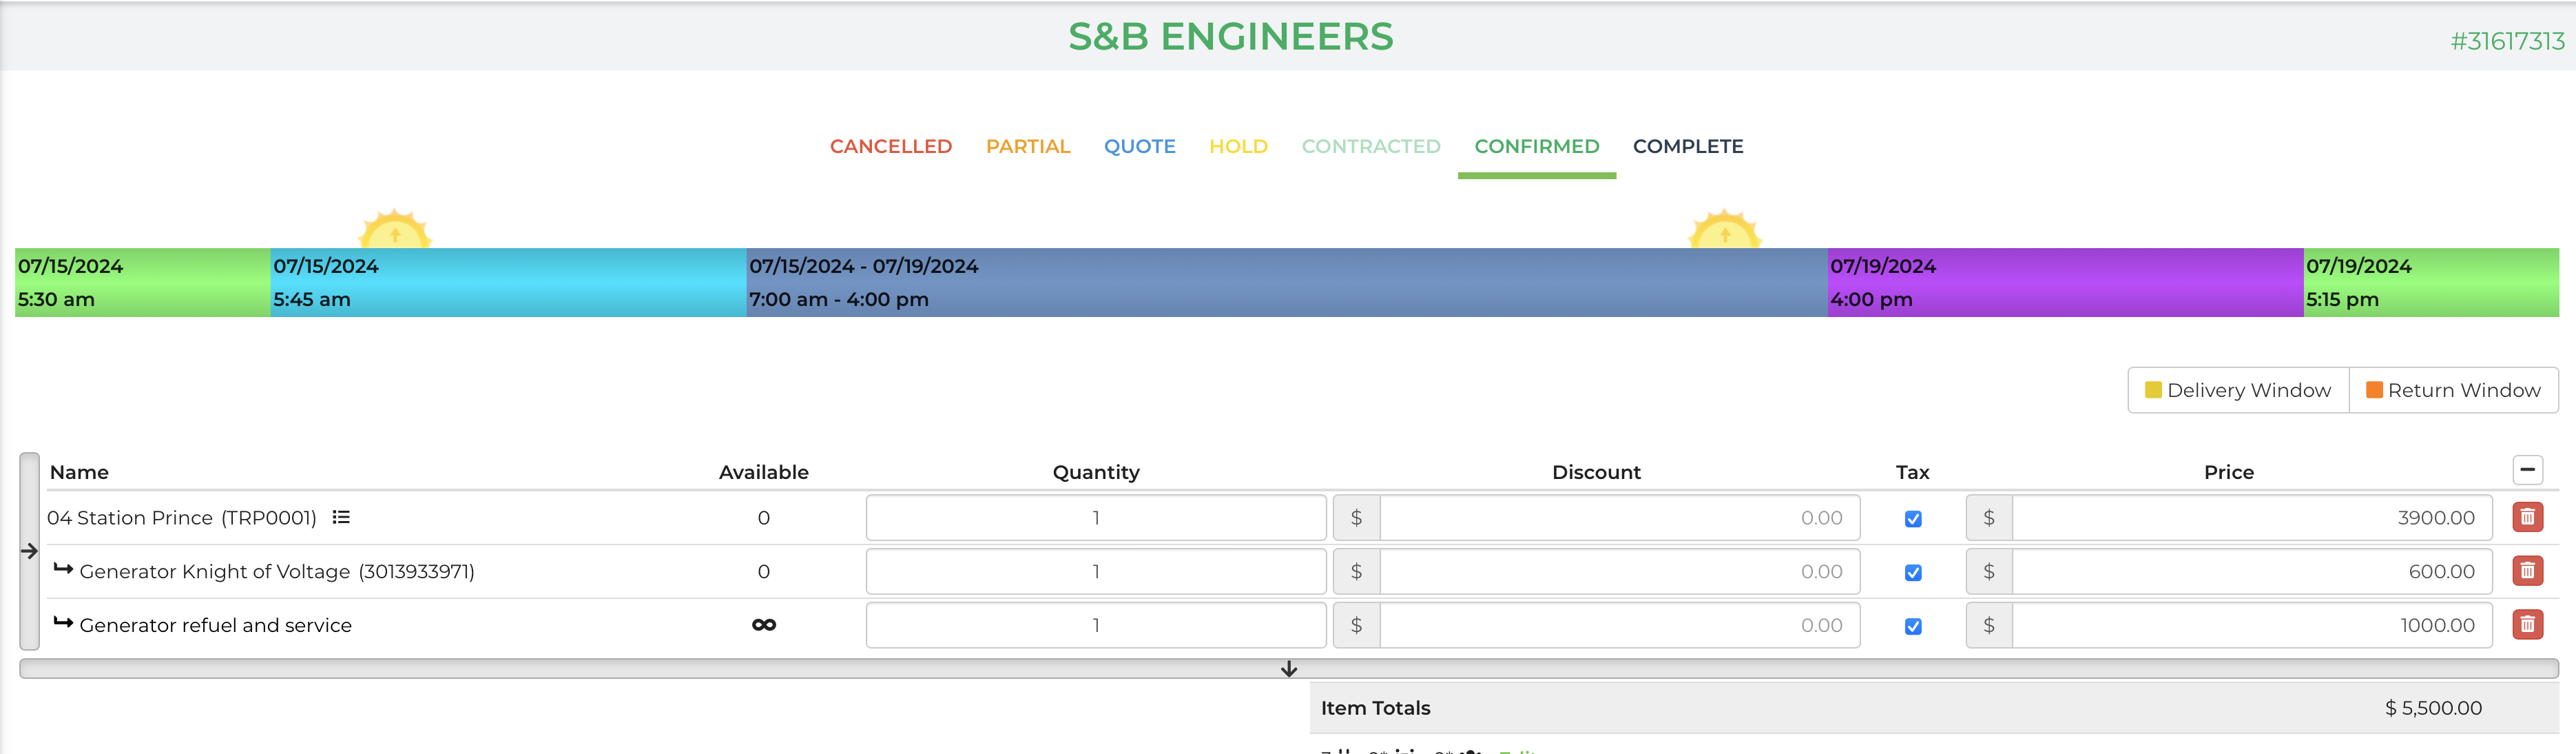2576x754 pixels.
Task: Switch status to CANCELLED
Action: pos(890,146)
